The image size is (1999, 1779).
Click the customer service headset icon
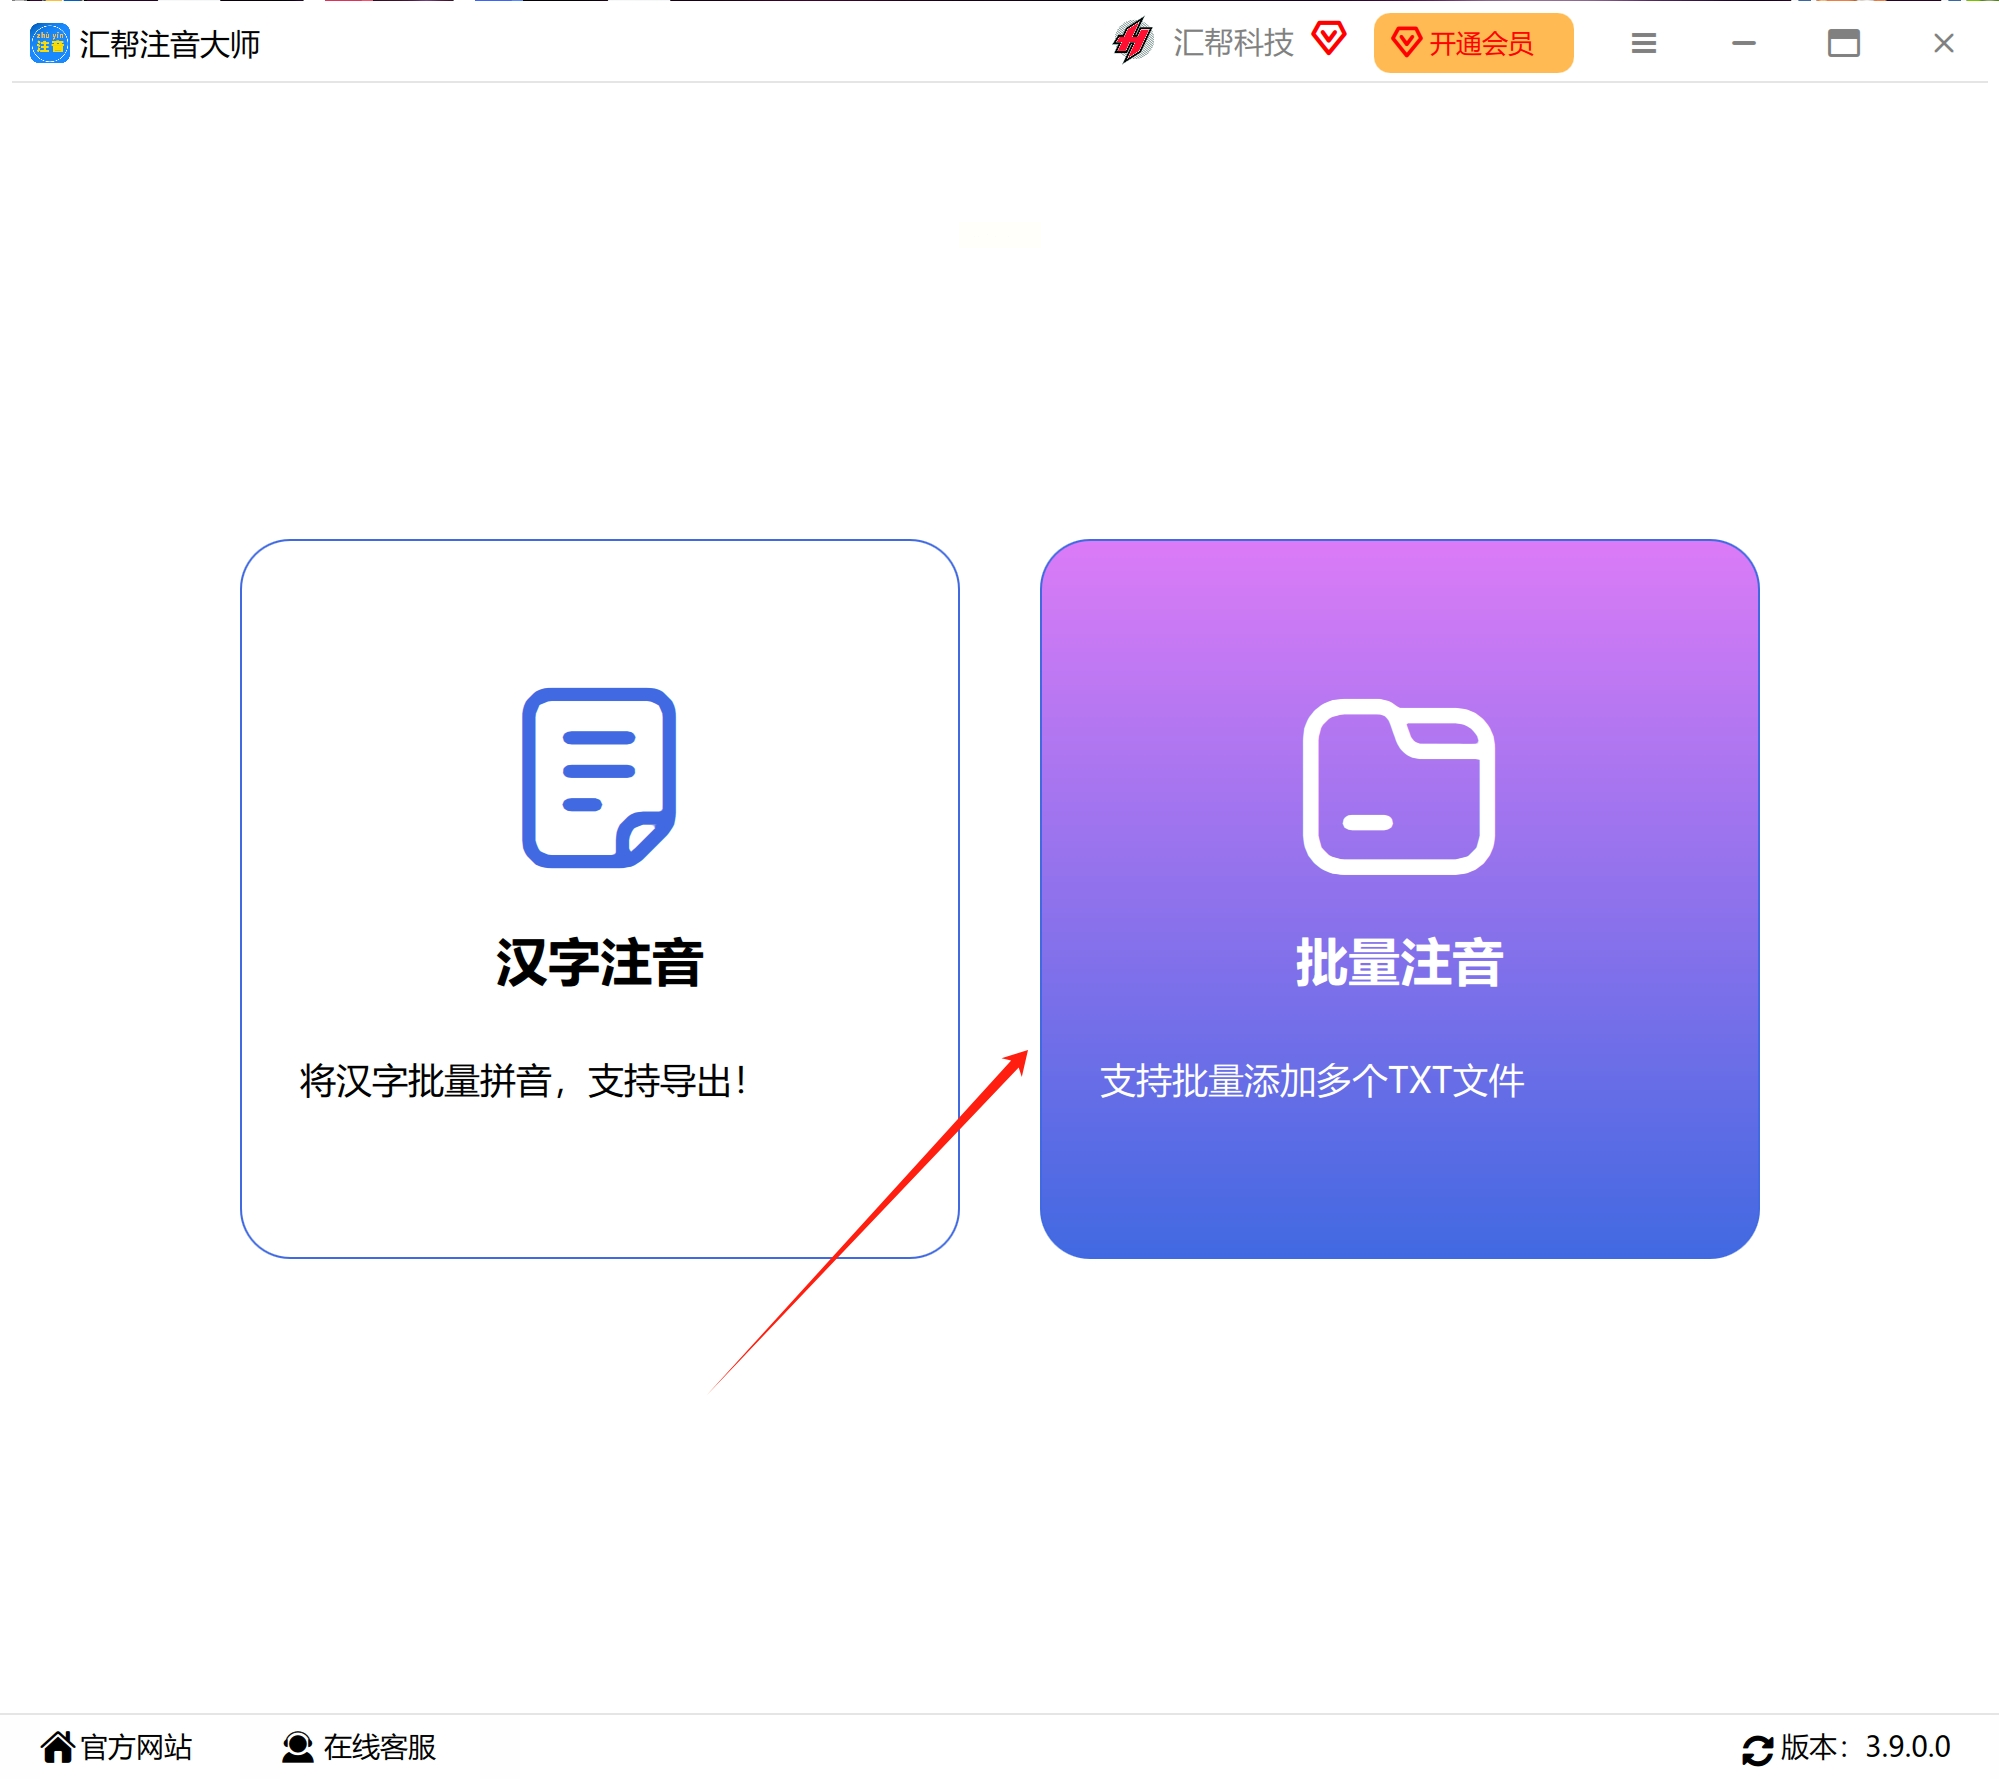point(297,1747)
